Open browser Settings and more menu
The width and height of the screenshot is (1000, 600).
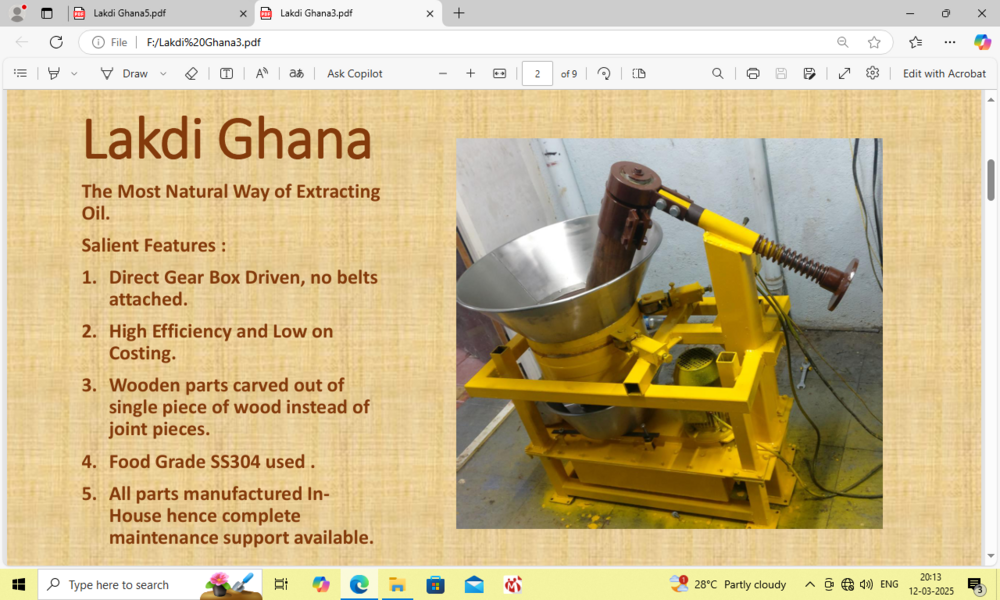coord(950,42)
